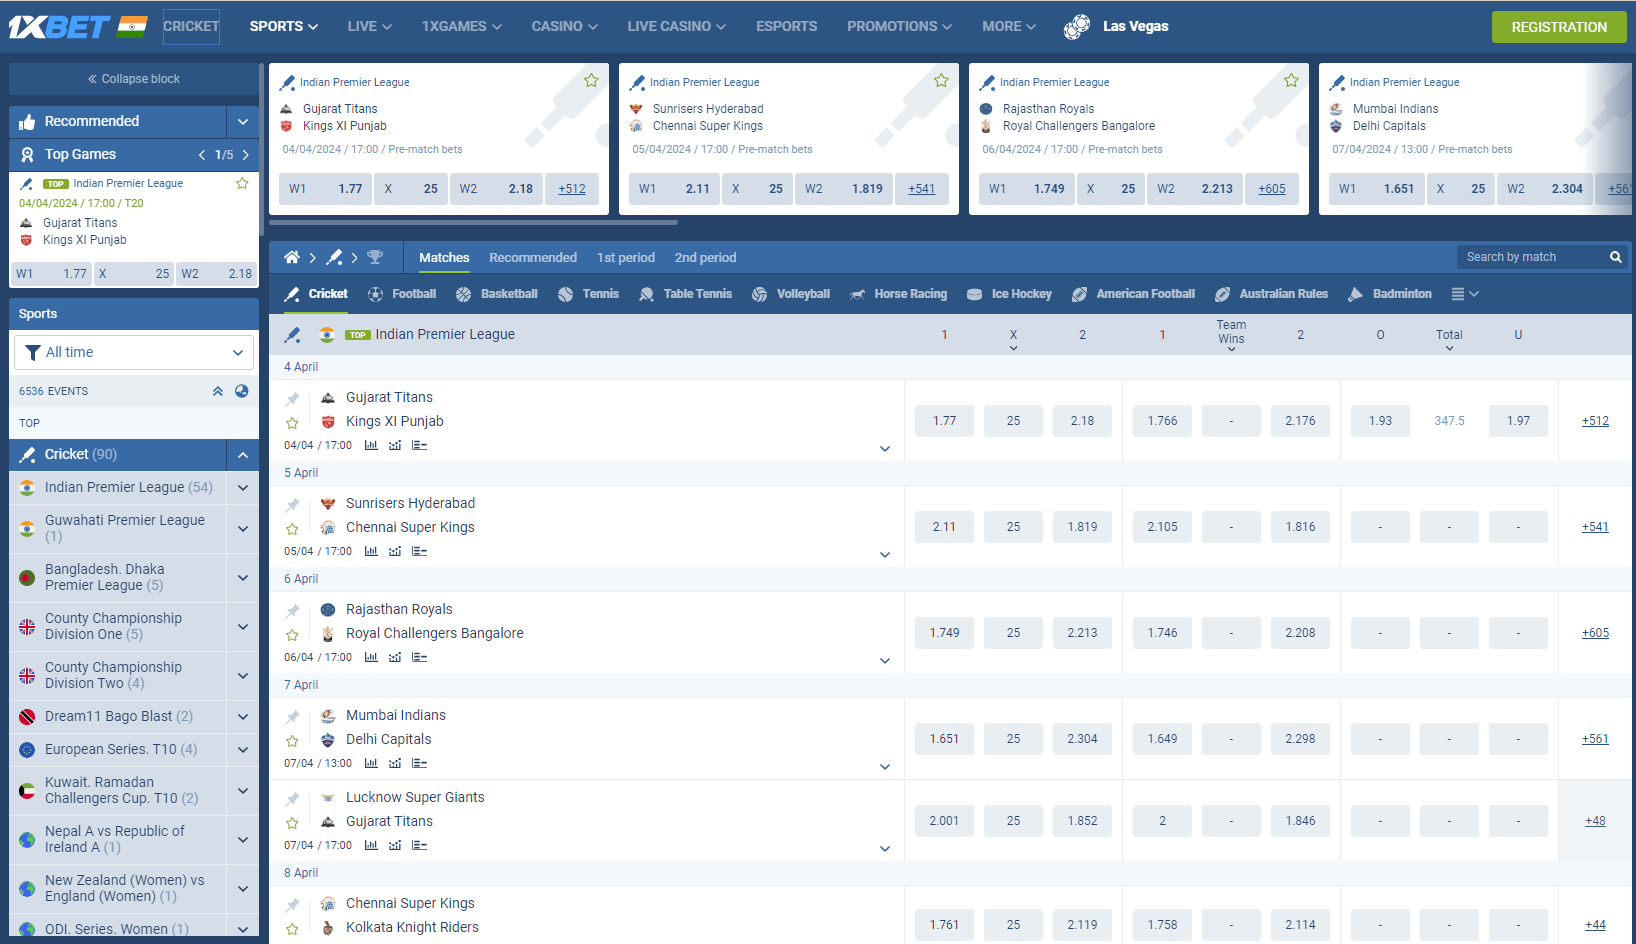Image resolution: width=1636 pixels, height=944 pixels.
Task: Open the All time filter dropdown
Action: click(x=134, y=352)
